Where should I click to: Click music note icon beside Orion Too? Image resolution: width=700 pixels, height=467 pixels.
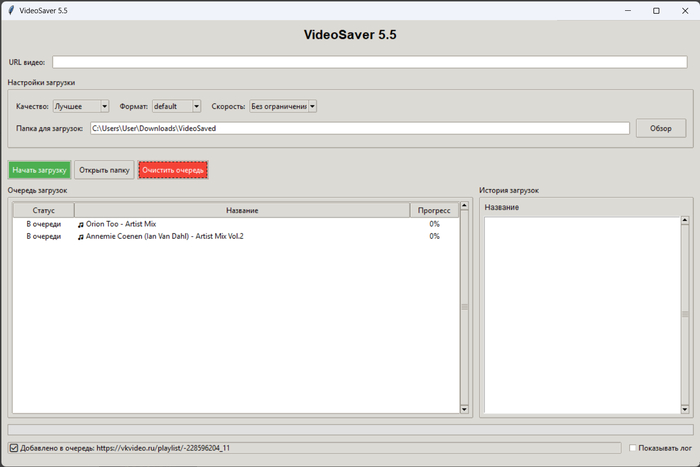click(81, 224)
